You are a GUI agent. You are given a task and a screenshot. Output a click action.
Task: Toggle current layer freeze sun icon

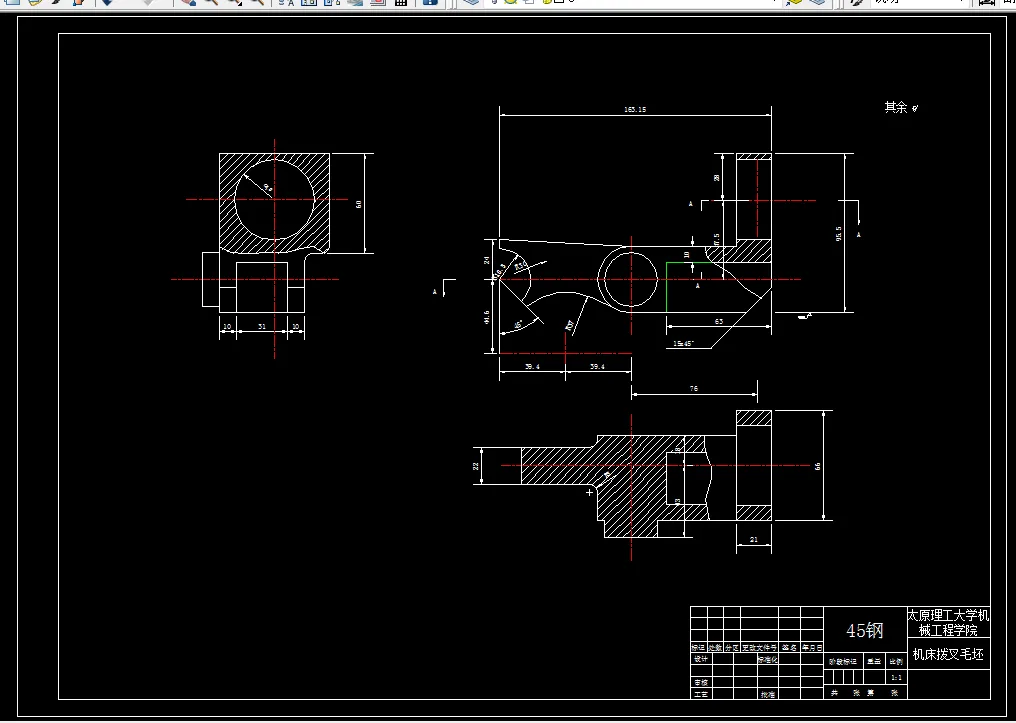tap(511, 2)
